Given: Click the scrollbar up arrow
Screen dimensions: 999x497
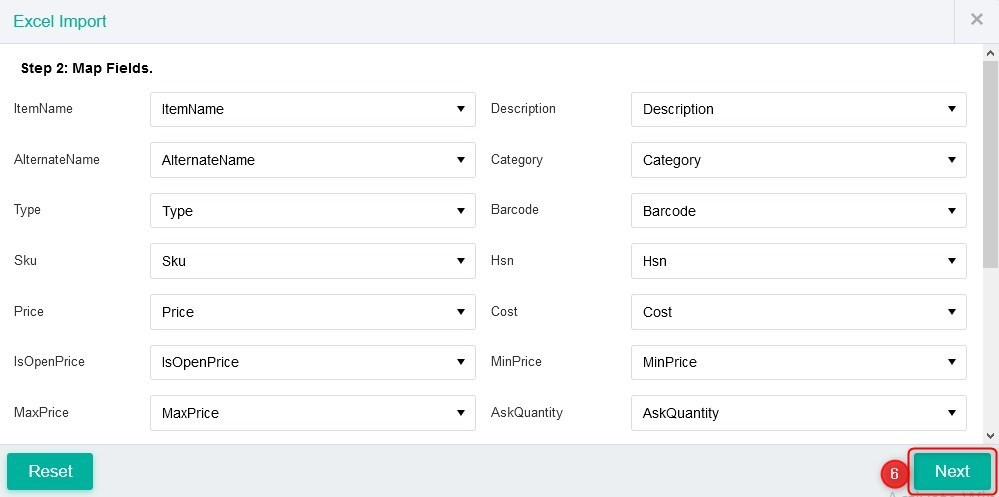Looking at the screenshot, I should [x=990, y=53].
